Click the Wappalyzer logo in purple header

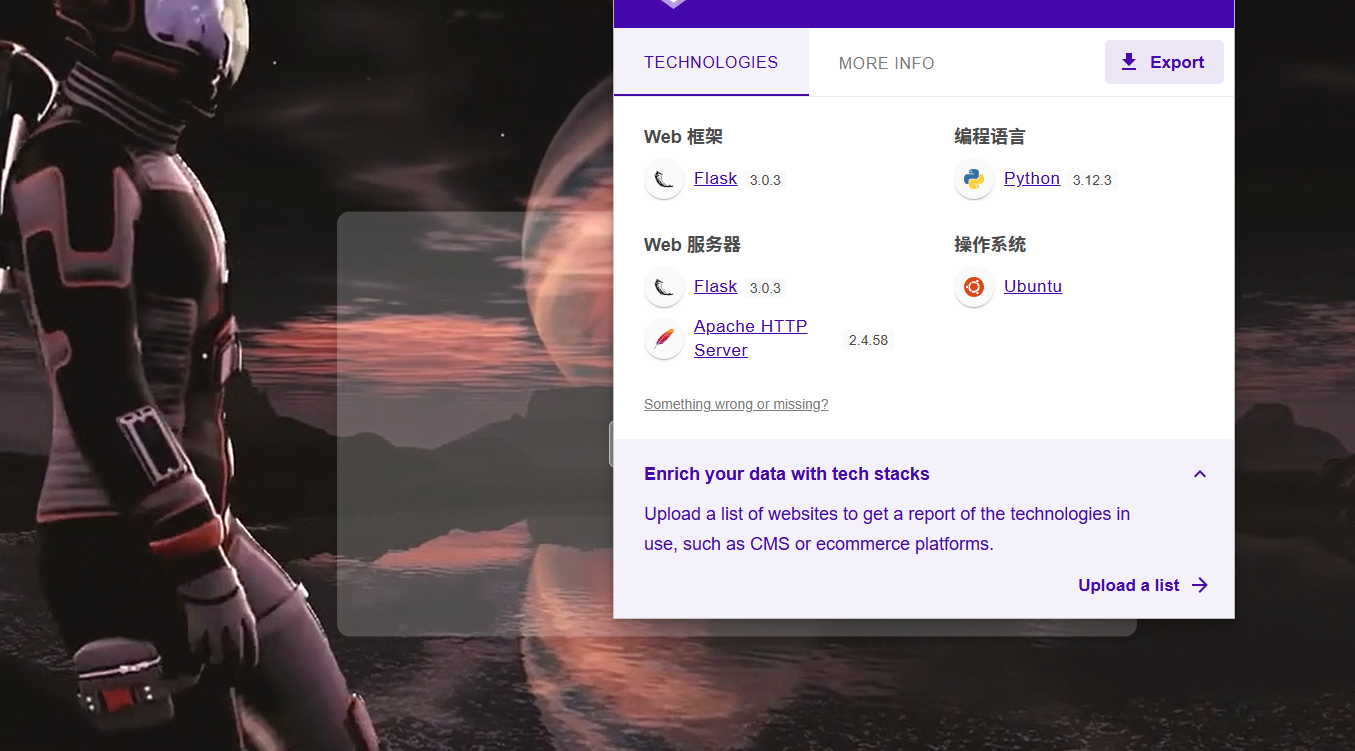pos(674,3)
